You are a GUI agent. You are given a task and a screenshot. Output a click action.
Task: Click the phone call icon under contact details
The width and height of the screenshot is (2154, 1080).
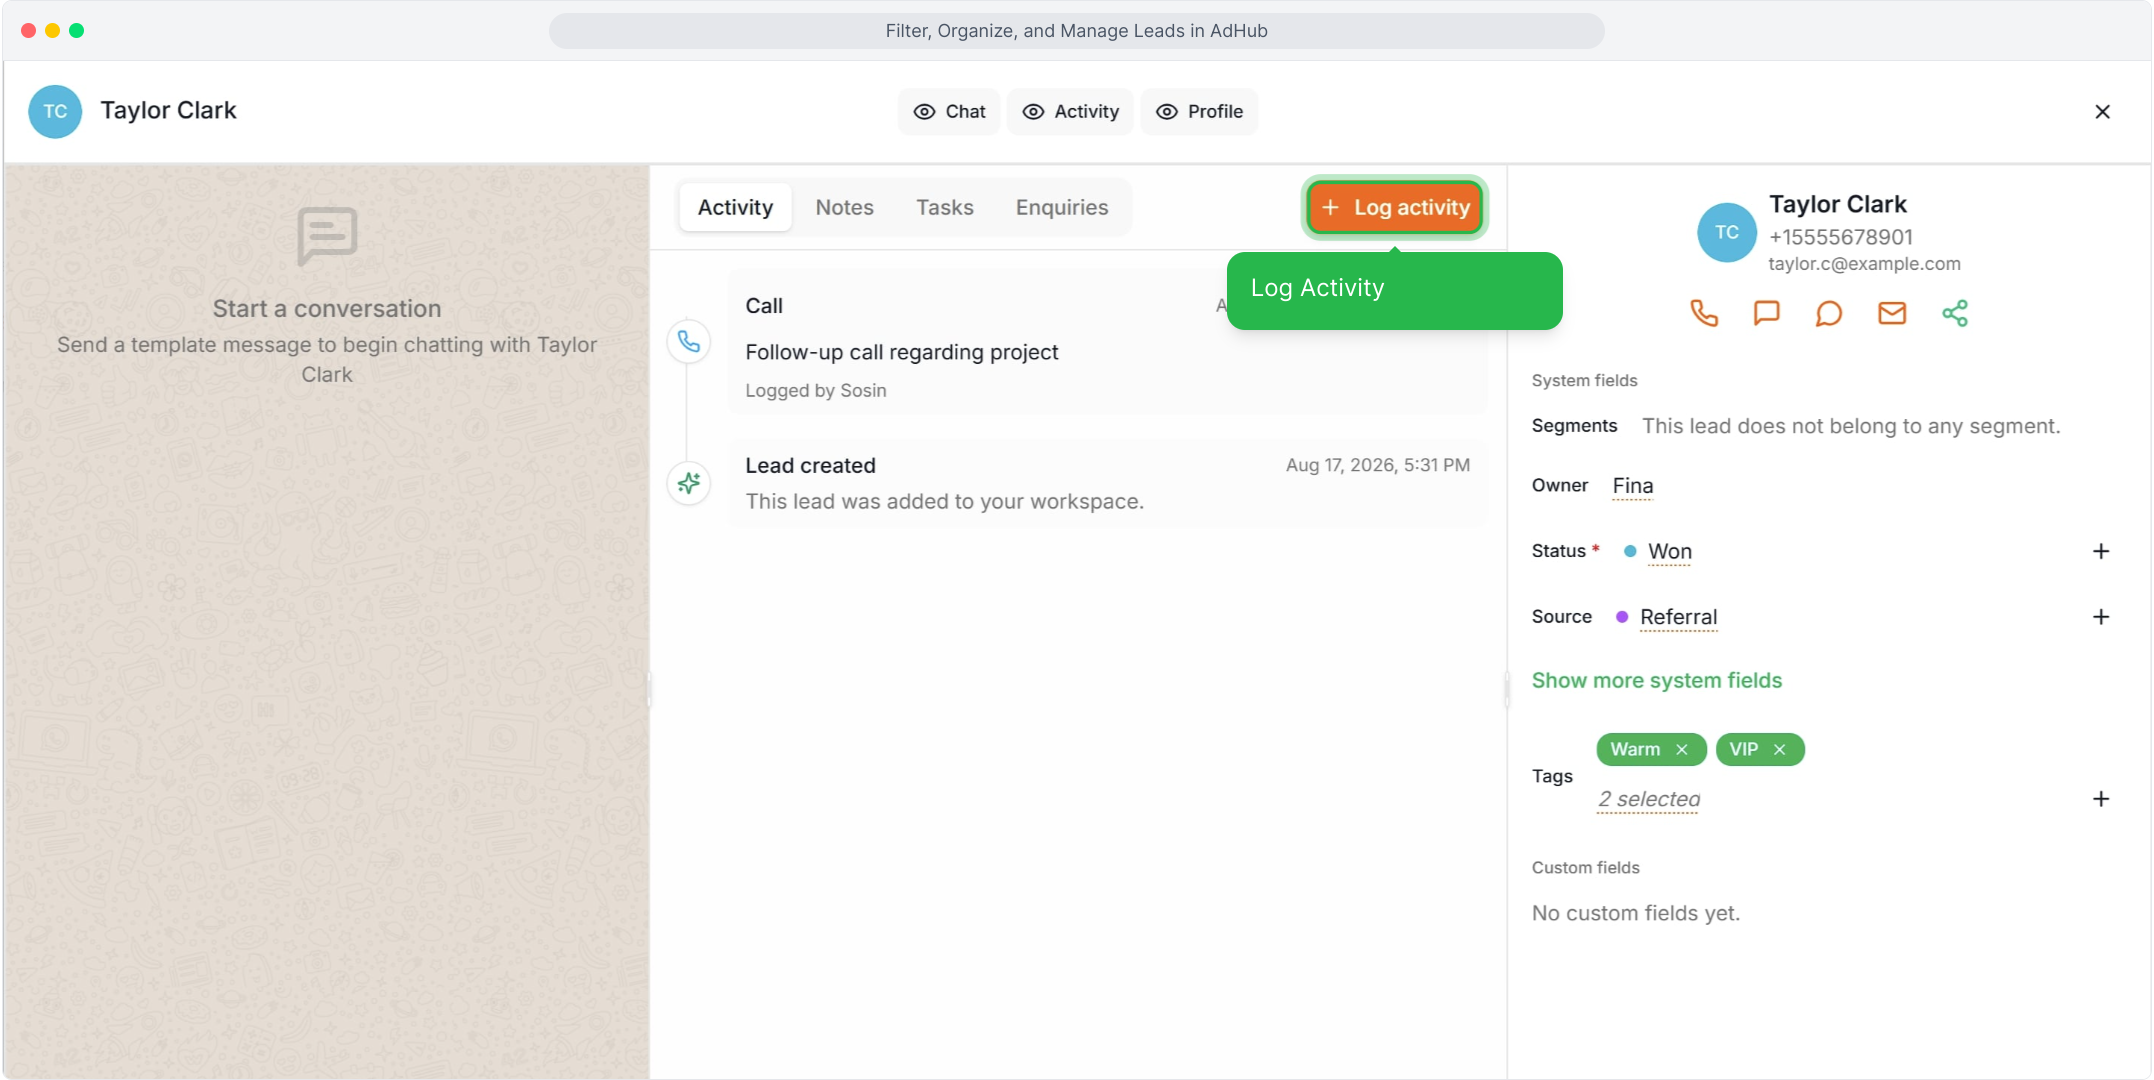(1704, 313)
